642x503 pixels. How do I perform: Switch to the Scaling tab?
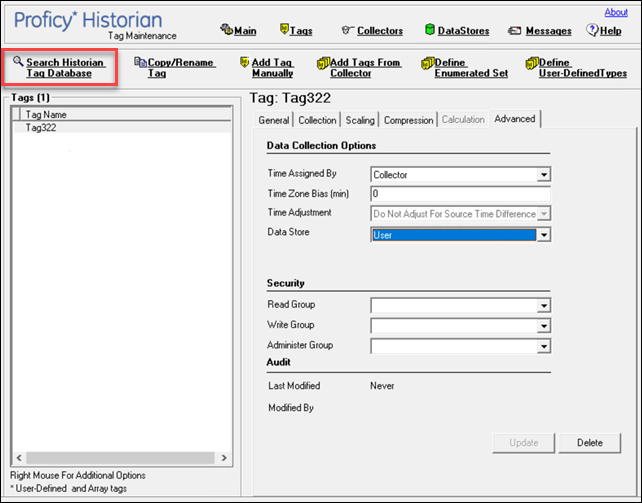(x=360, y=120)
